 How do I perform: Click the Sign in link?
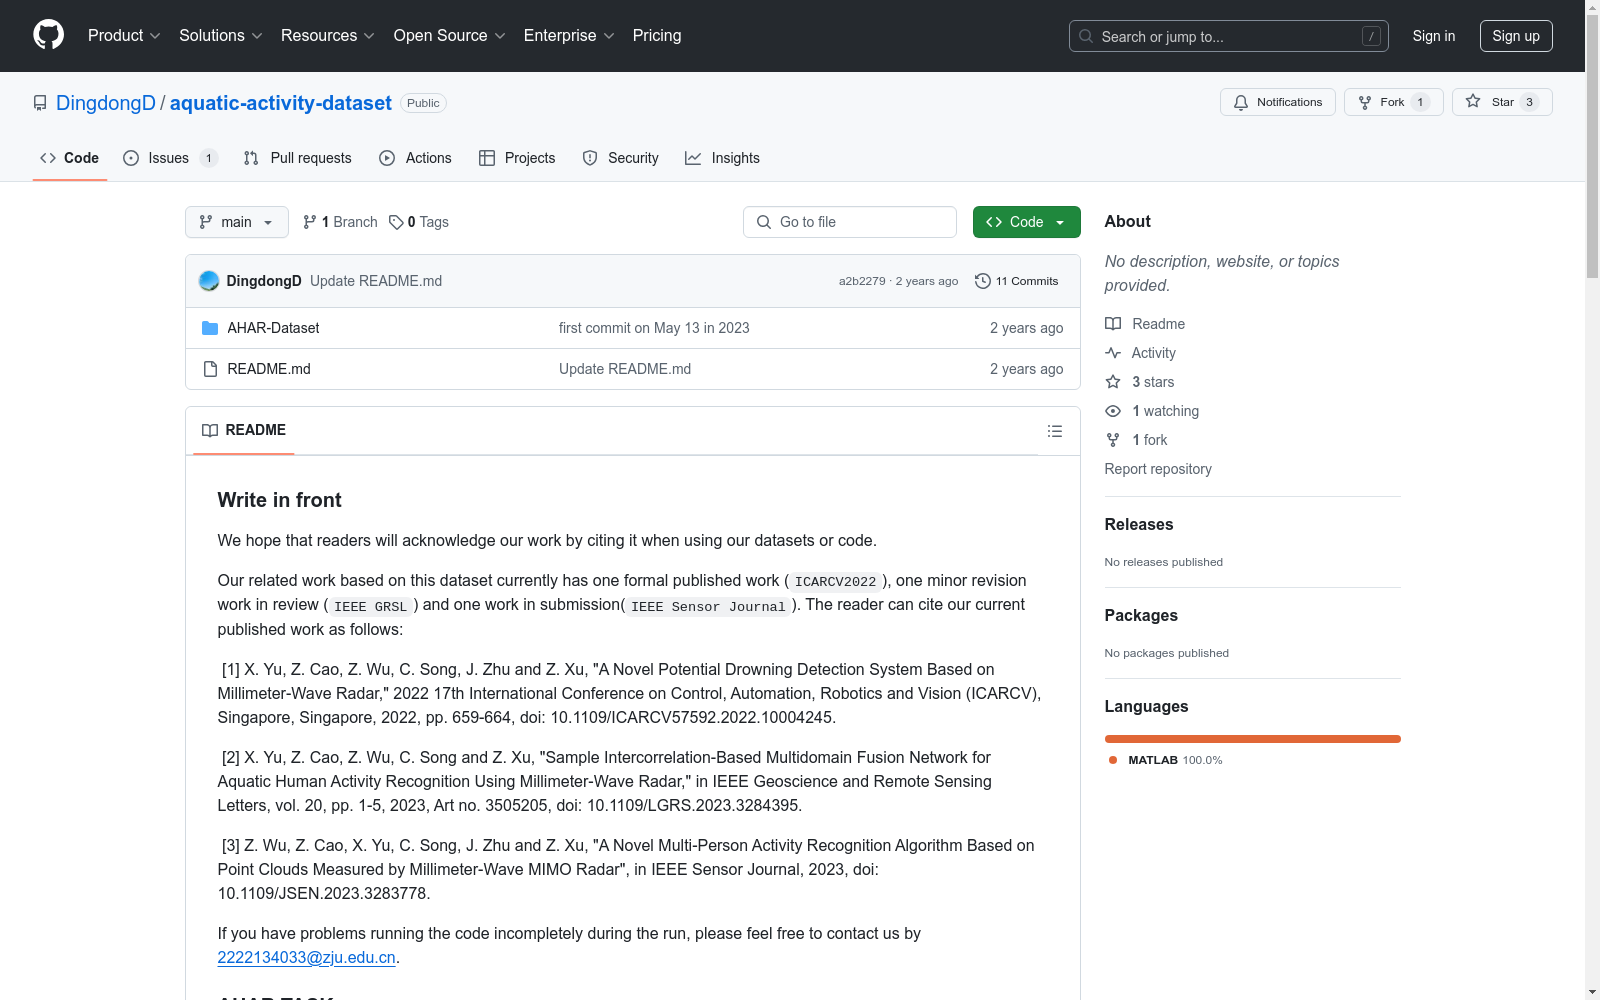coord(1434,36)
